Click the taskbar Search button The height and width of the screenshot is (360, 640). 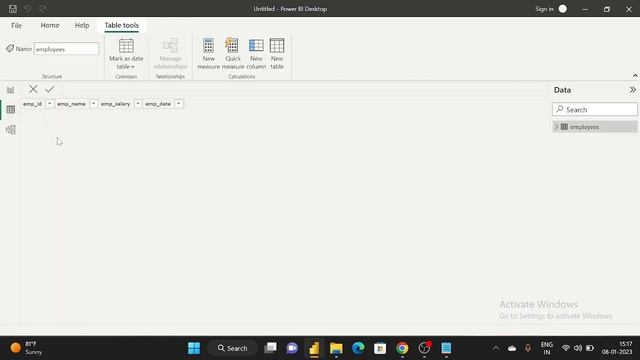click(232, 348)
